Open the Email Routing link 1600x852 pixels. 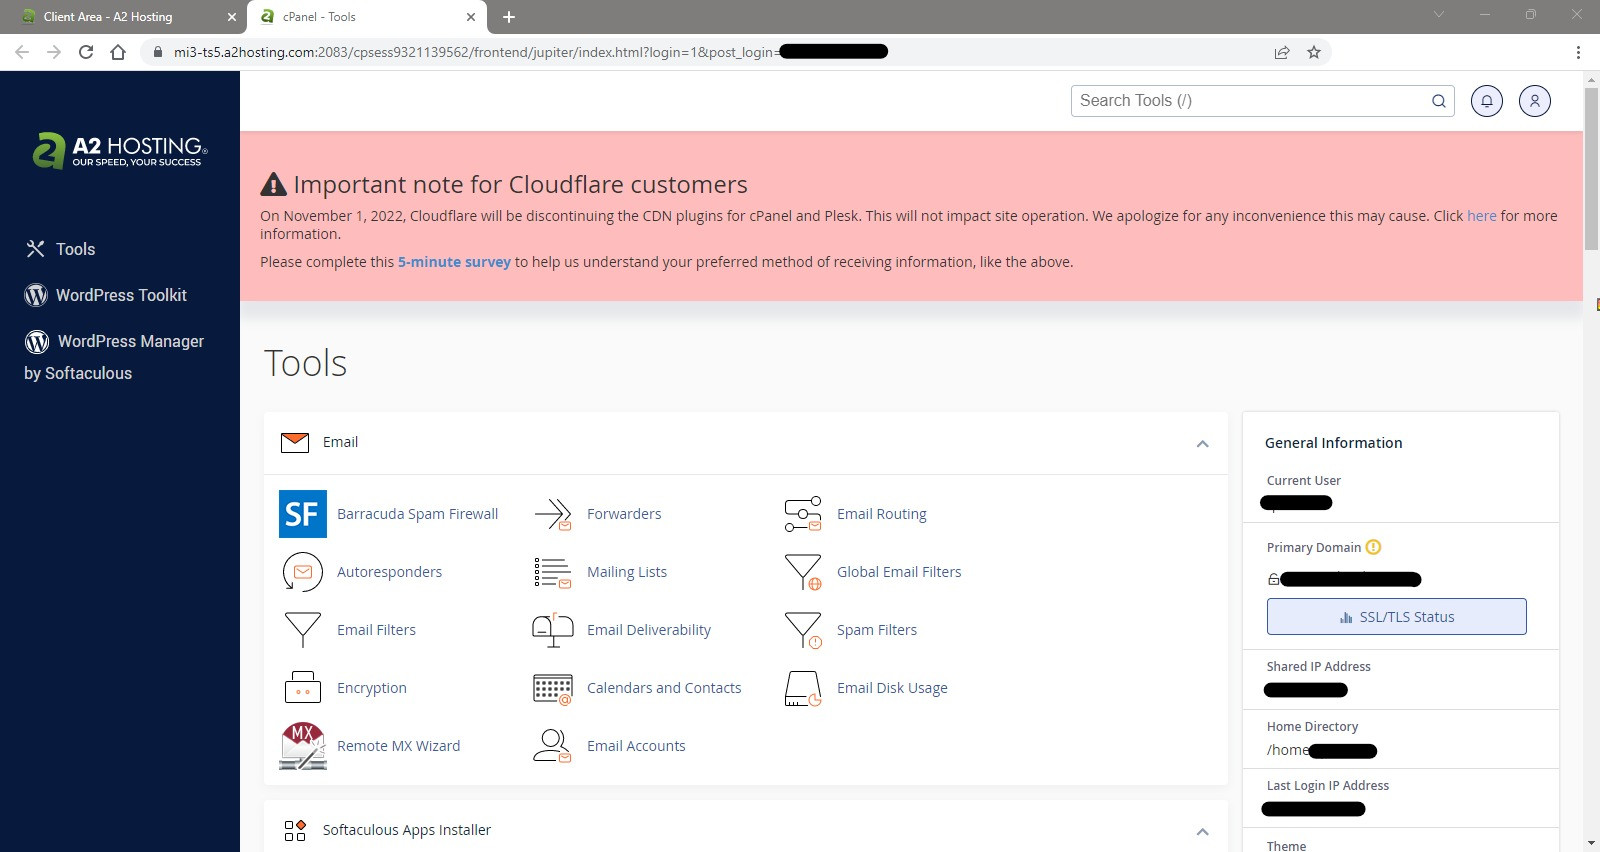882,514
